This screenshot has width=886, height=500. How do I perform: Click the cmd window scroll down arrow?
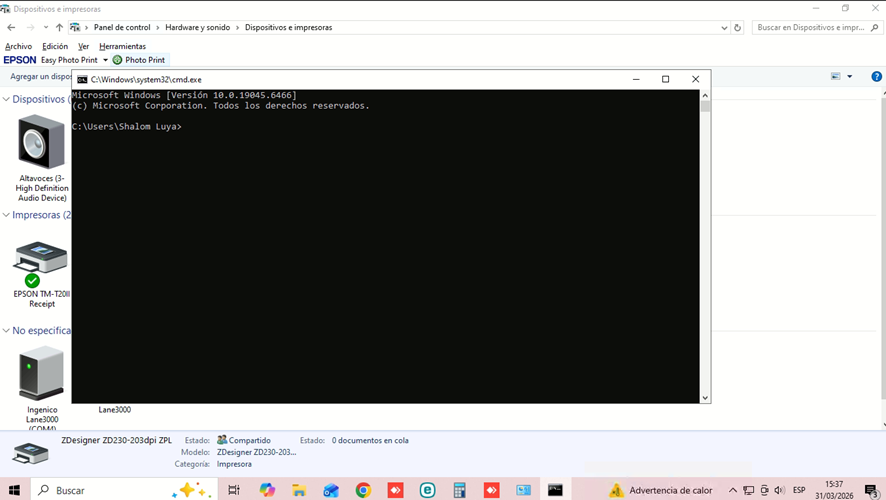point(705,398)
